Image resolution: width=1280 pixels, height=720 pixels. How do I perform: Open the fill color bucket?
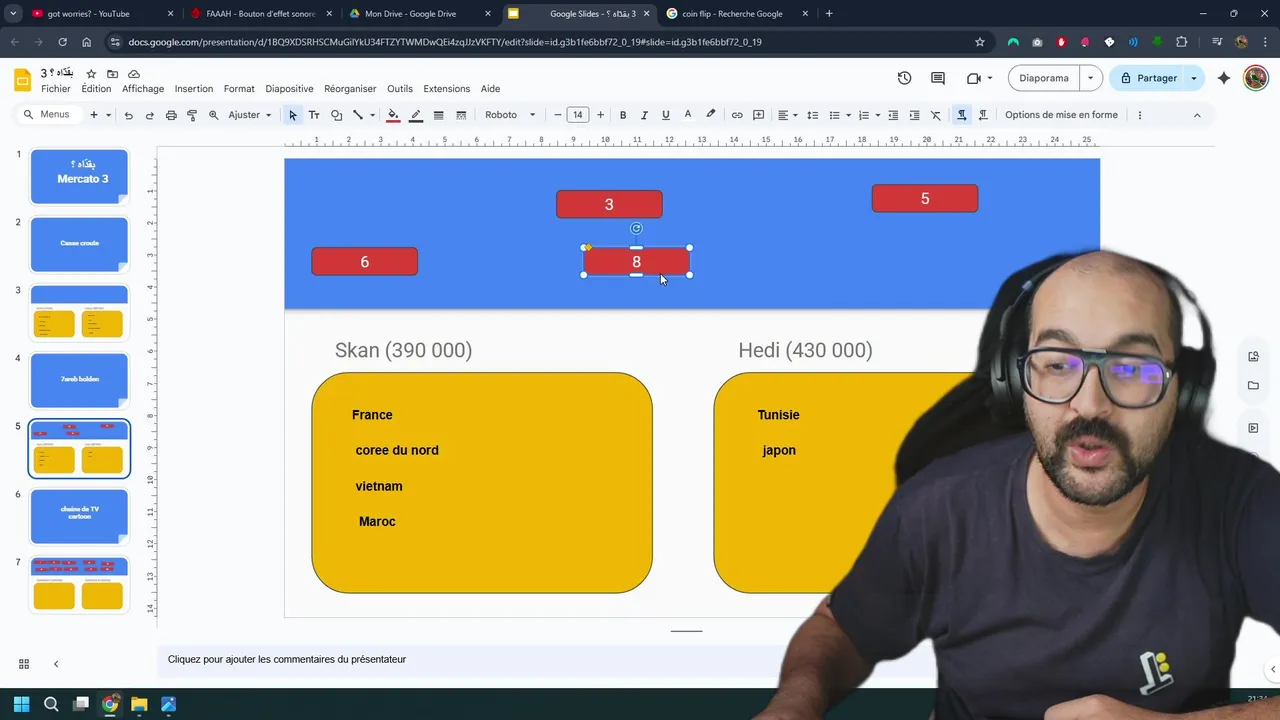pyautogui.click(x=394, y=115)
